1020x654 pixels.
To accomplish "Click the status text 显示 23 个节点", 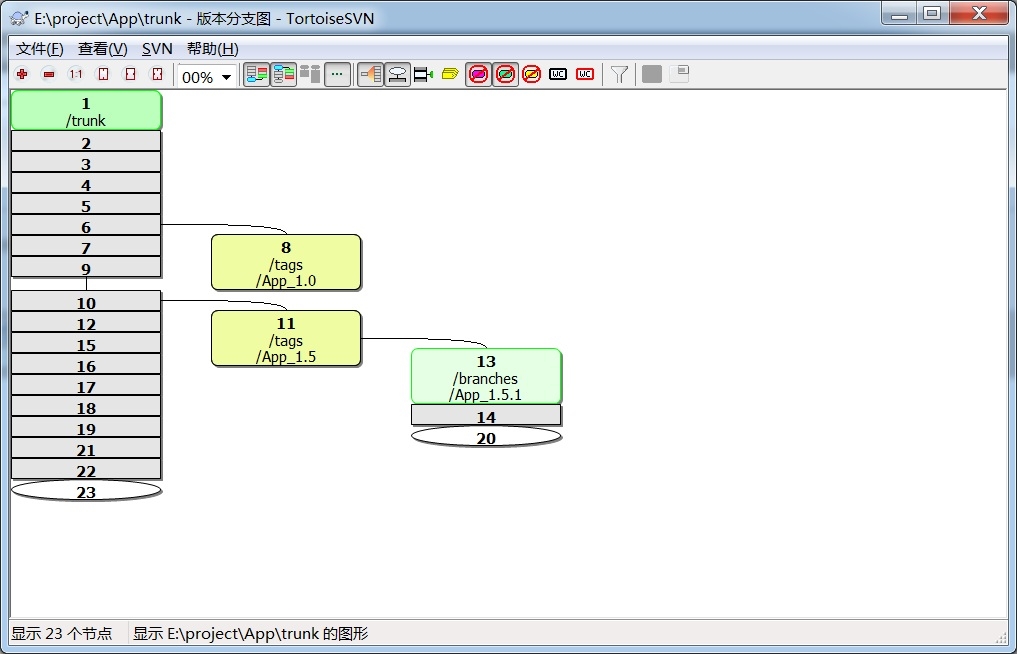I will coord(62,633).
